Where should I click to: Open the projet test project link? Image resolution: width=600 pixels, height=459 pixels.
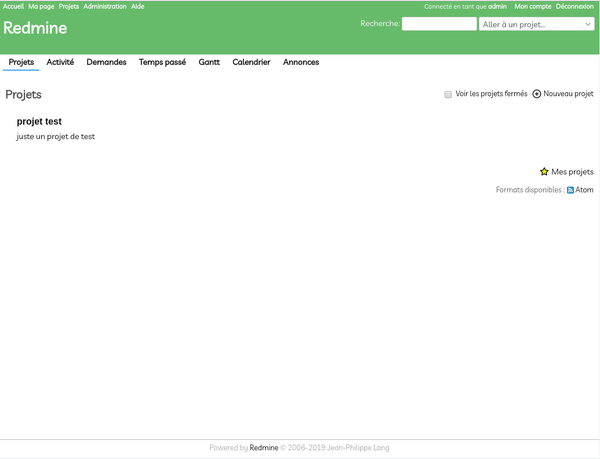tap(40, 121)
